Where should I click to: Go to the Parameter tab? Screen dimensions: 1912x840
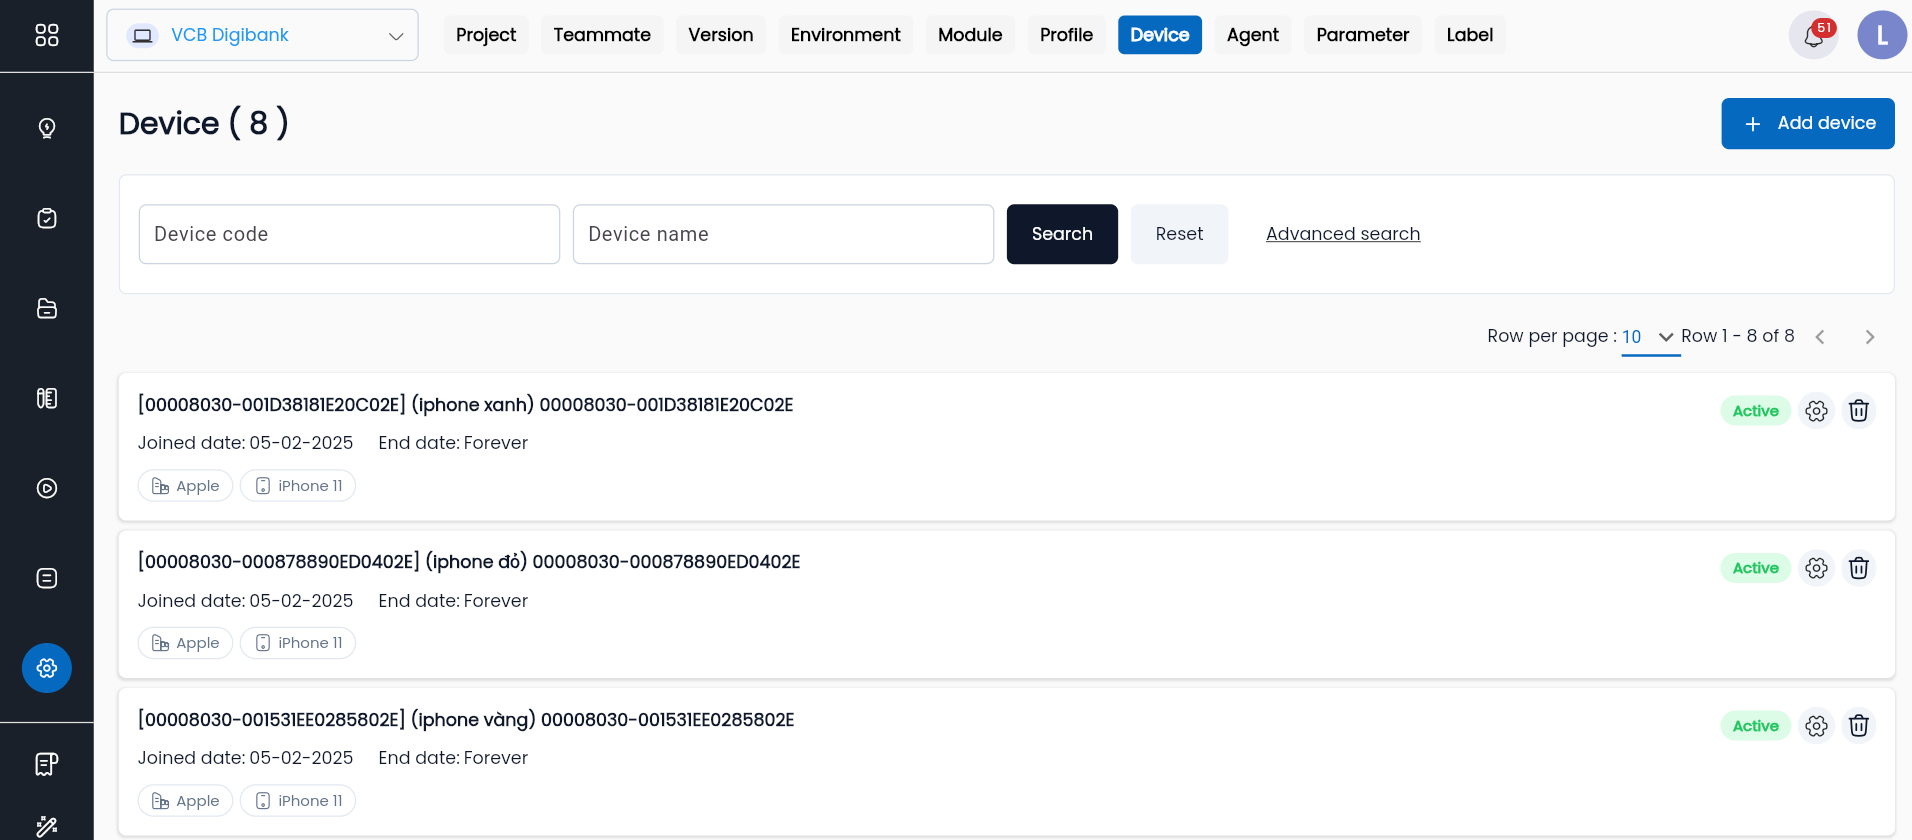1363,35
